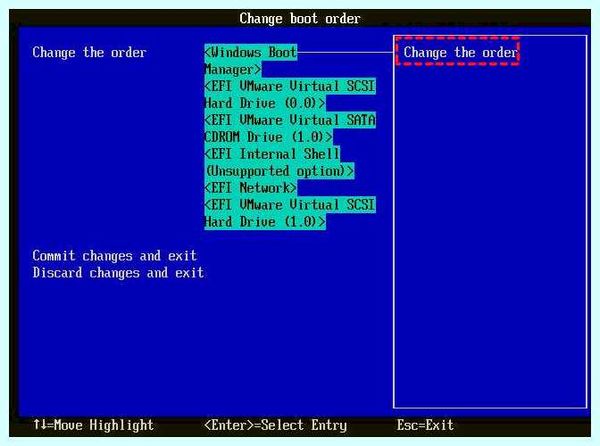Select EFI Internal Shell (Unsupported option) entry
Viewport: 600px width, 446px height.
point(279,162)
